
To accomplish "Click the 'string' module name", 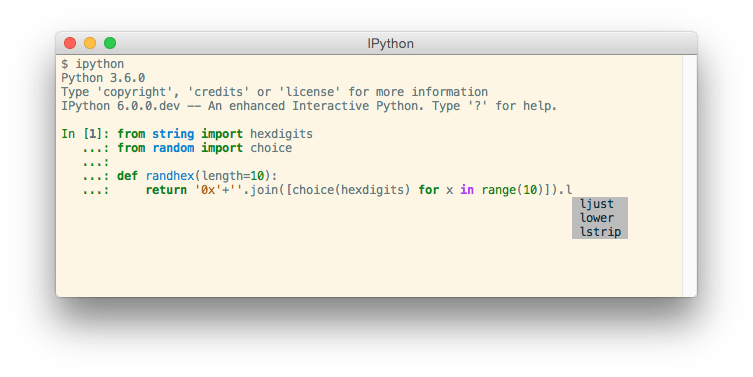I will [173, 134].
